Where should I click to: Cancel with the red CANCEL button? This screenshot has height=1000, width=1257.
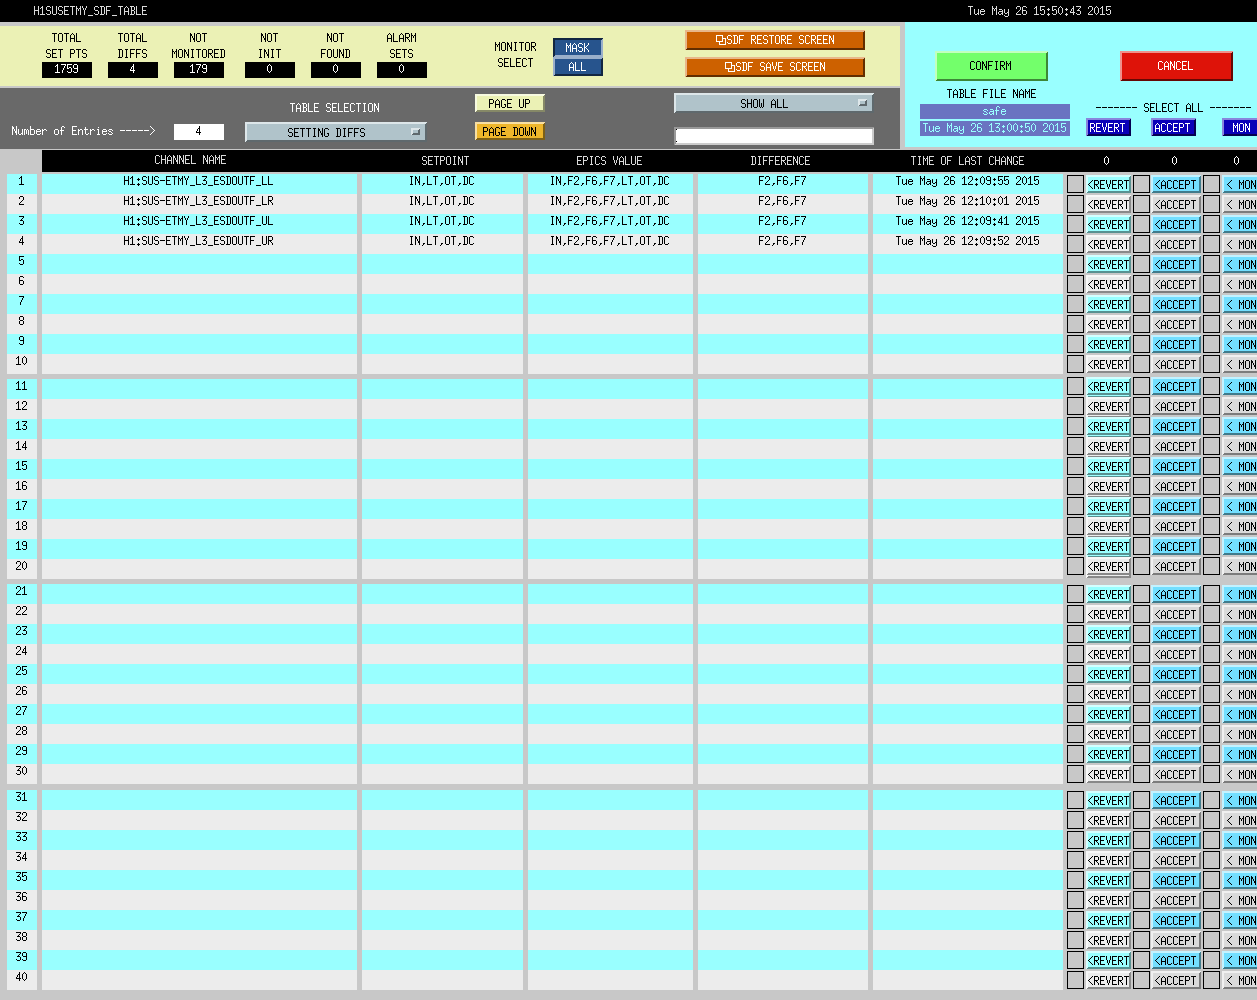(x=1176, y=66)
